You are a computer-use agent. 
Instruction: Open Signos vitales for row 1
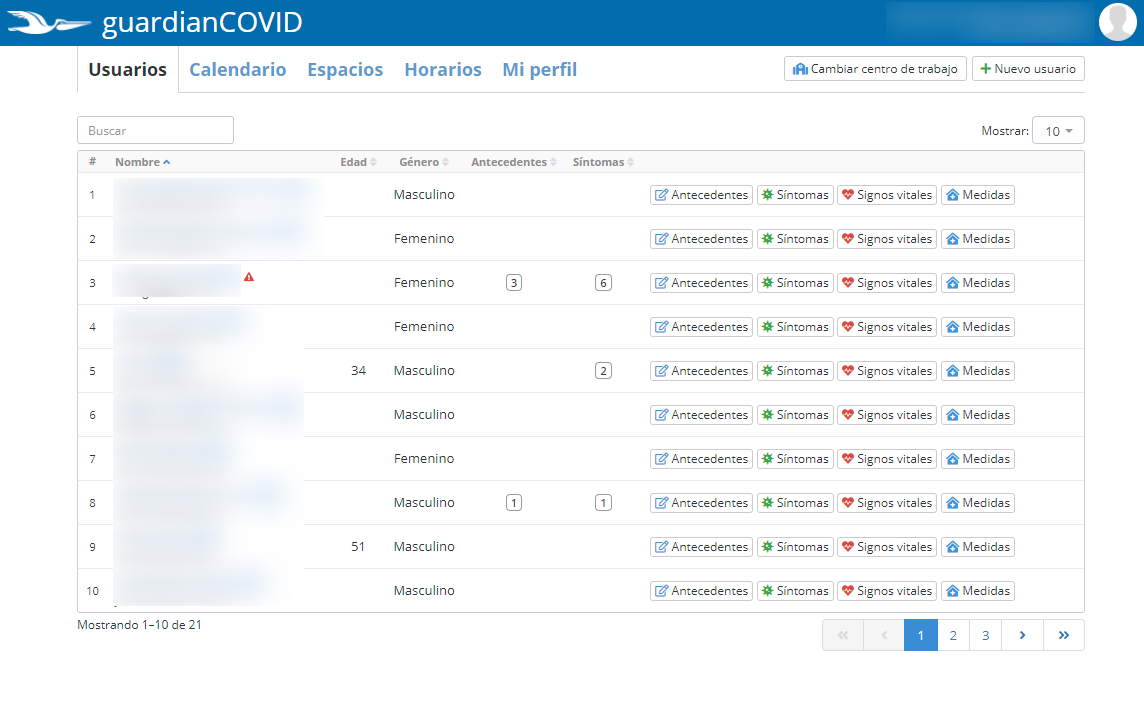(x=887, y=195)
